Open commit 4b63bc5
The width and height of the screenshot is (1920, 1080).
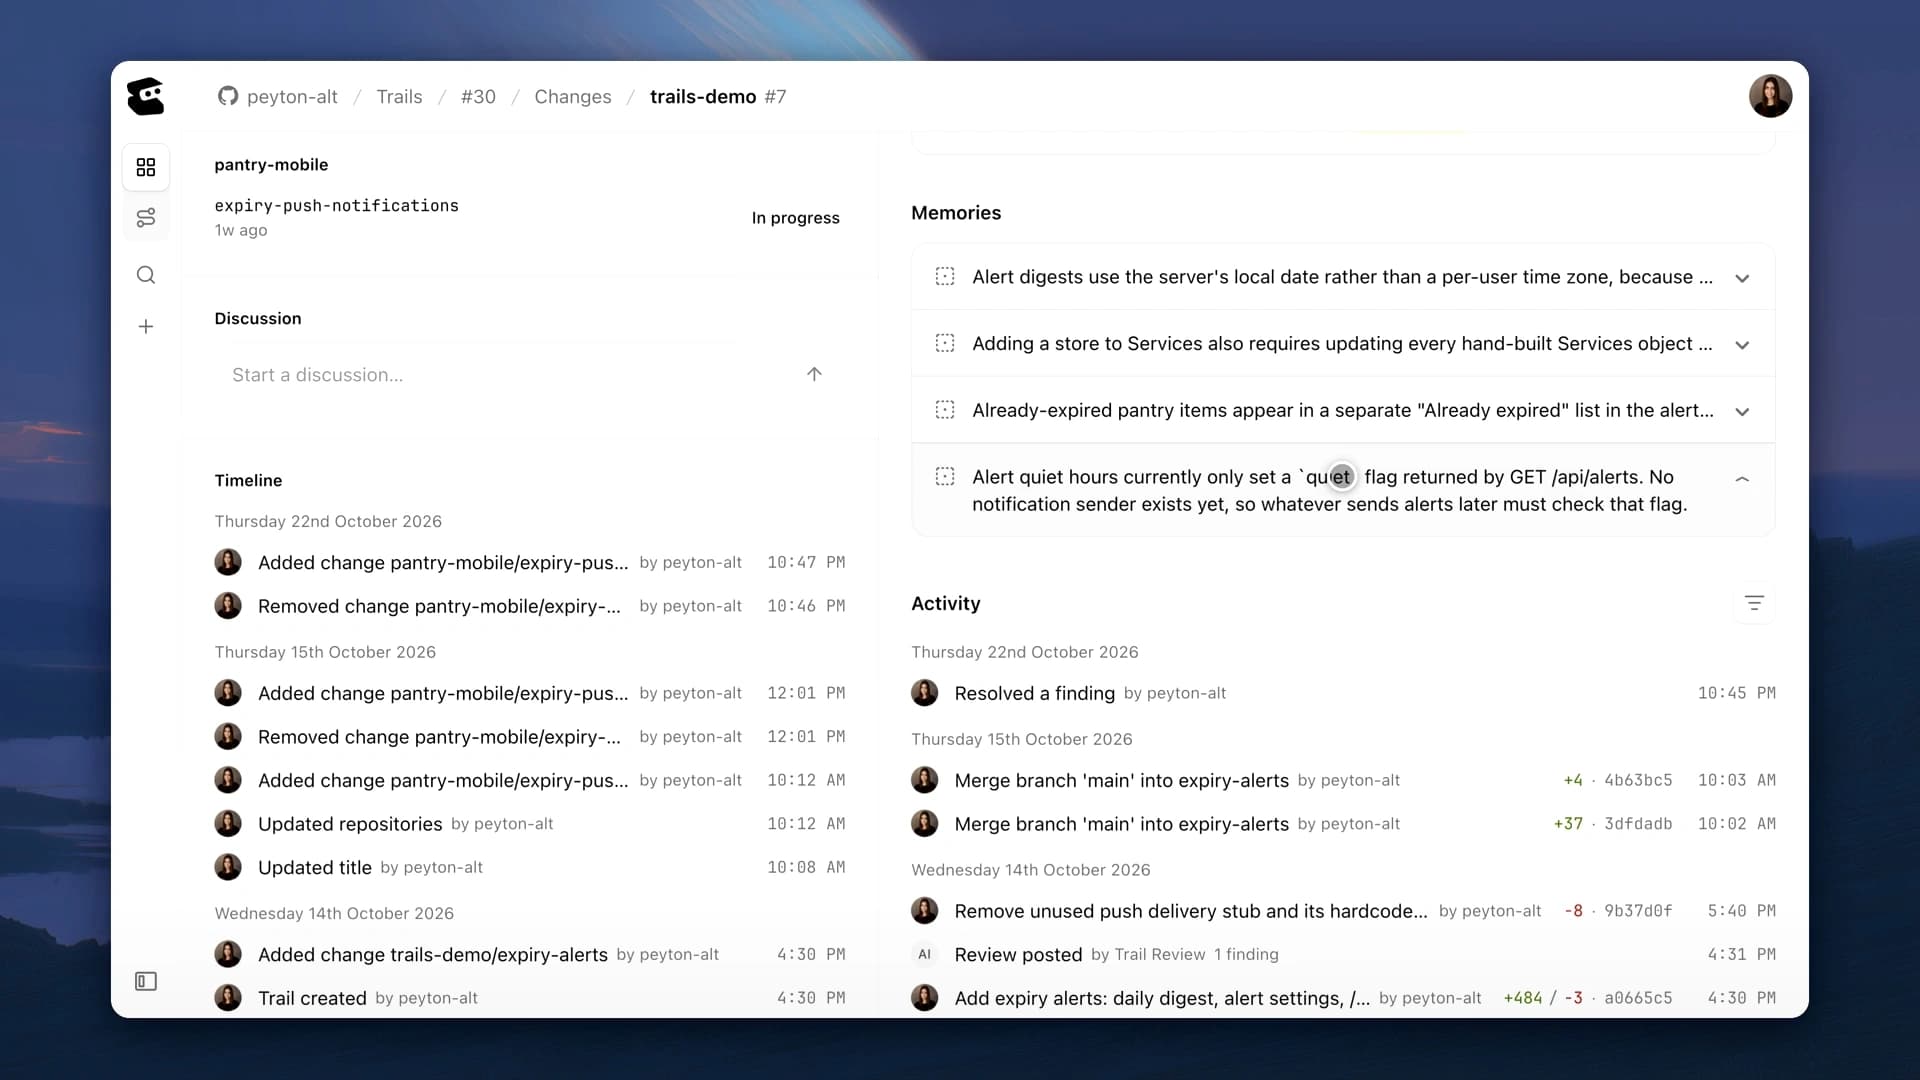[1638, 780]
